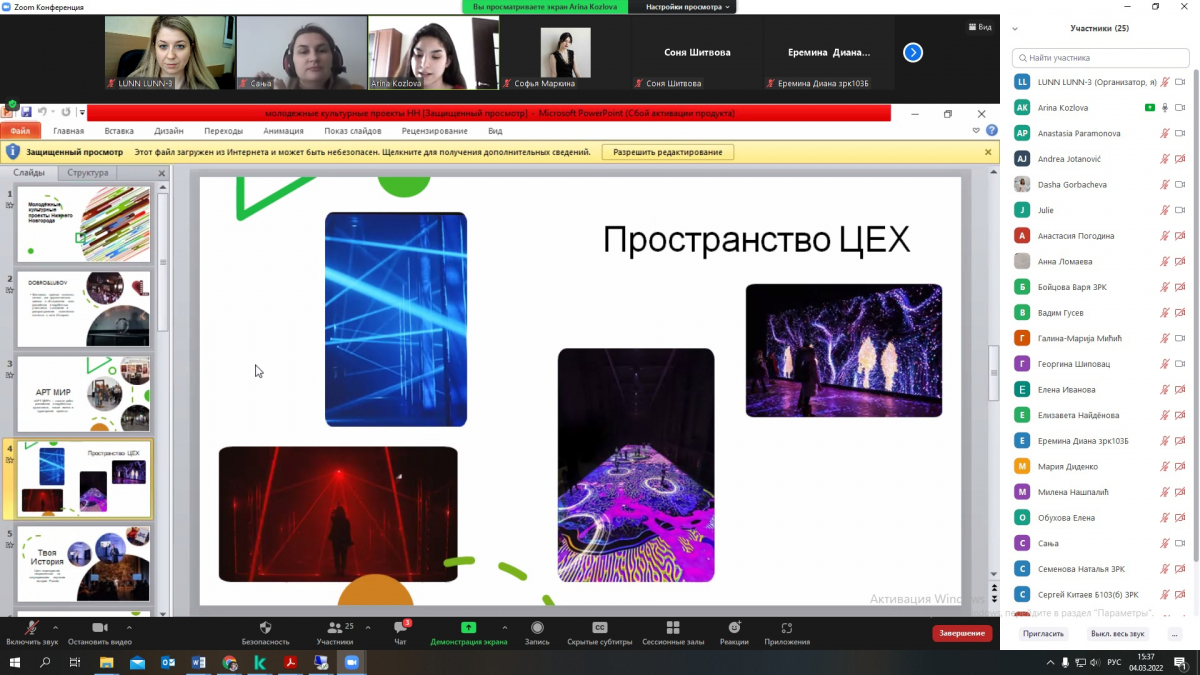1200x675 pixels.
Task: Expand participants options arrow in Zoom toolbar
Action: click(368, 627)
